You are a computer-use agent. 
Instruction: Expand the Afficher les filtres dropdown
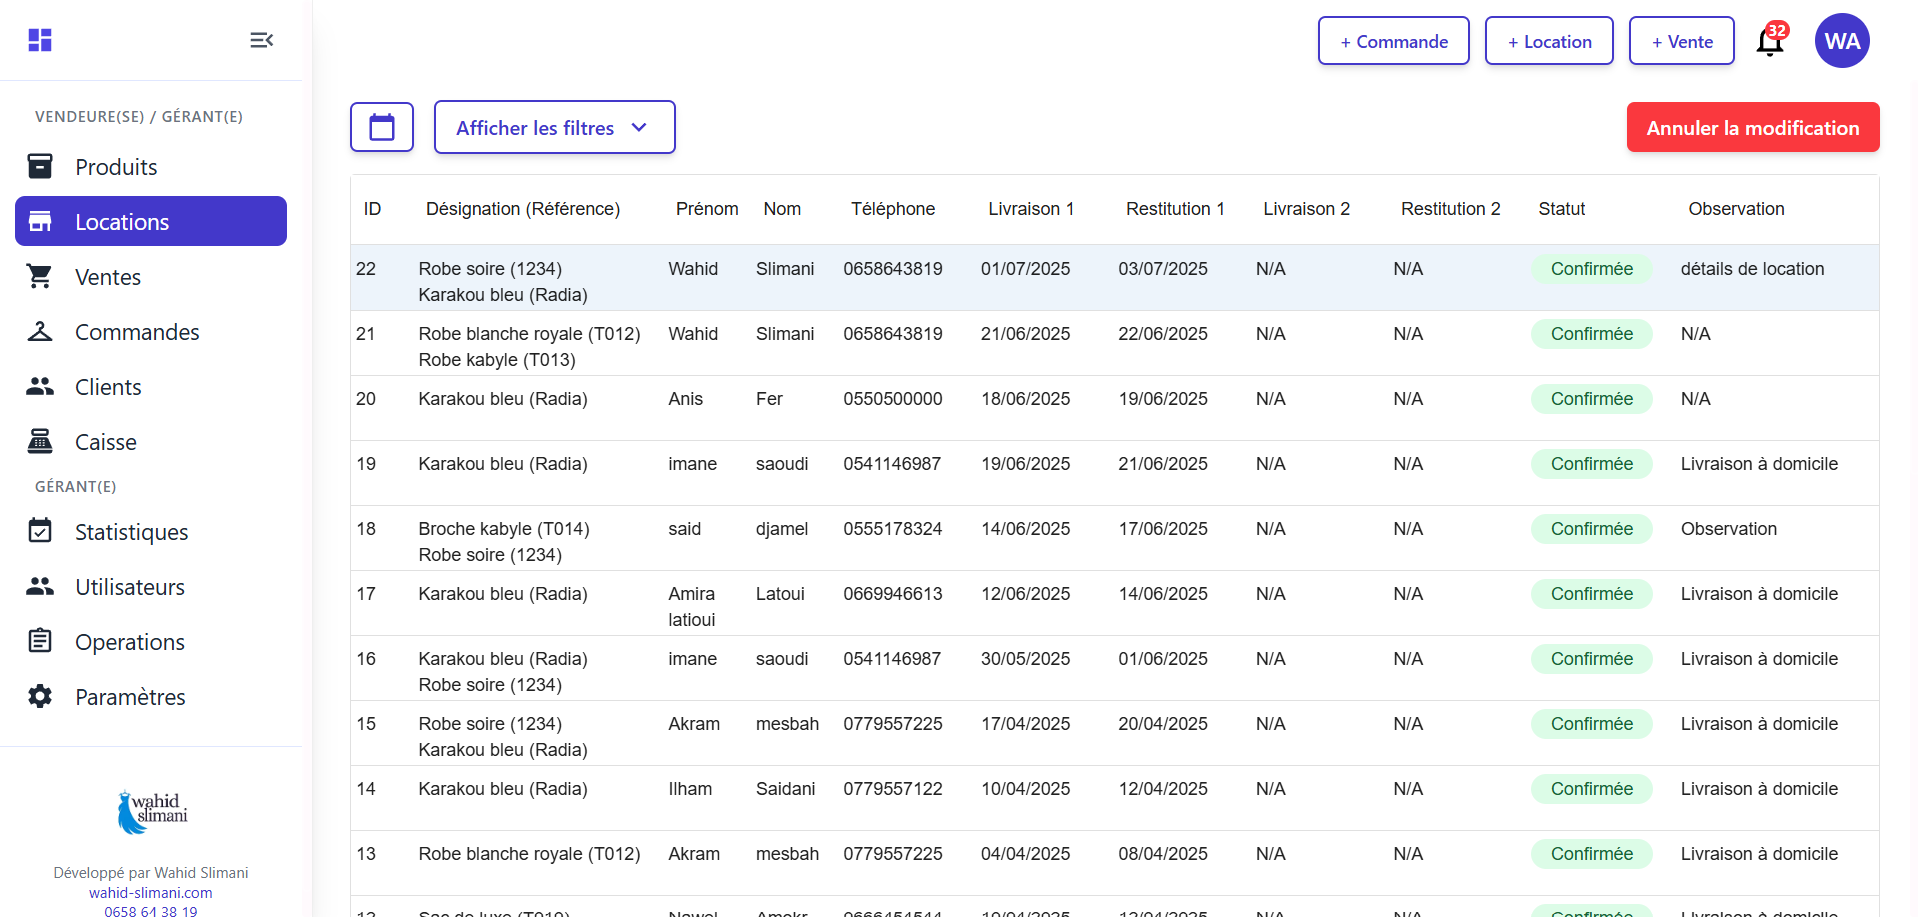(555, 127)
